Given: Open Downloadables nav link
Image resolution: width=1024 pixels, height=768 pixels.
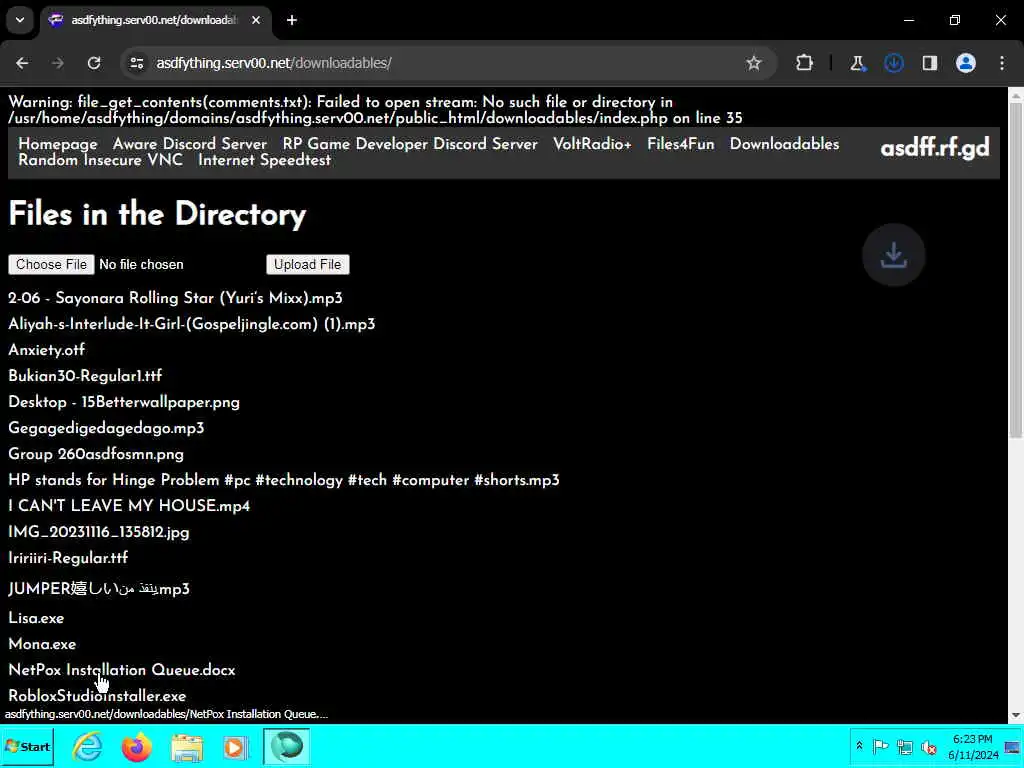Looking at the screenshot, I should [784, 144].
